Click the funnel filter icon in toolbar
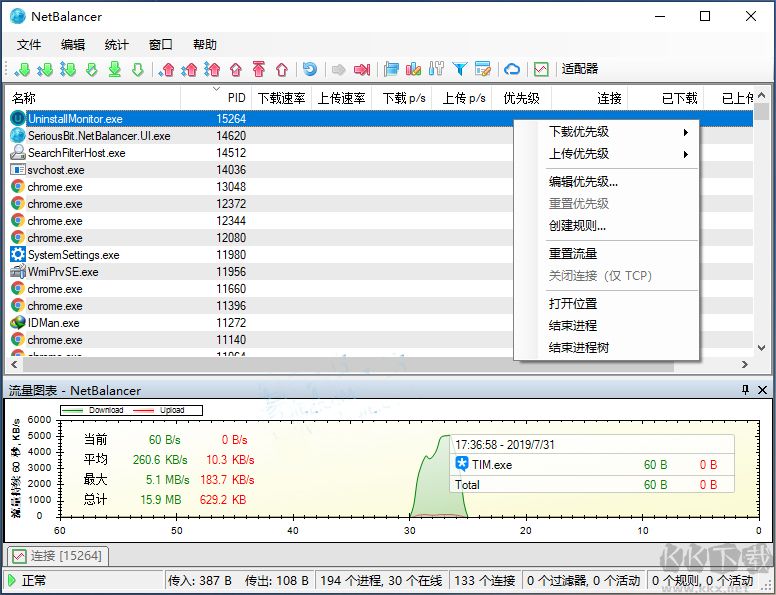 tap(460, 69)
